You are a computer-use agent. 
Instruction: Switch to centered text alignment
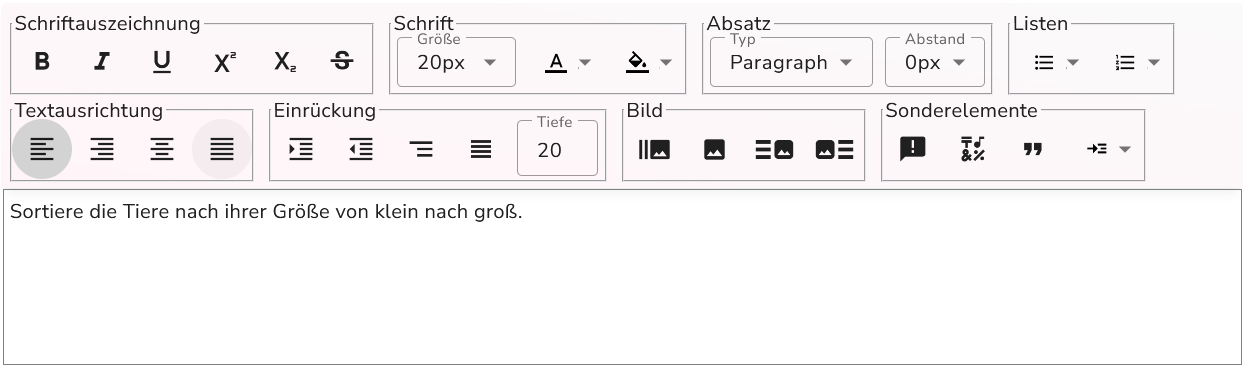[x=162, y=149]
